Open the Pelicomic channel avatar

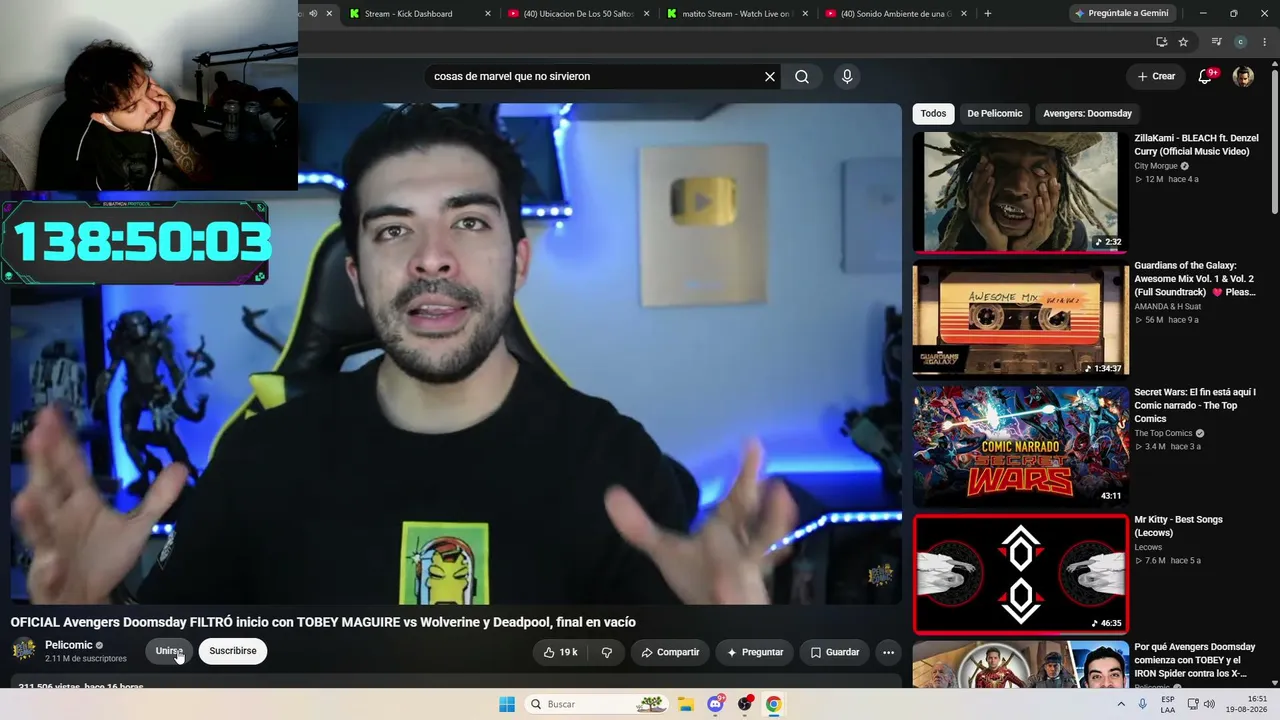tap(24, 650)
